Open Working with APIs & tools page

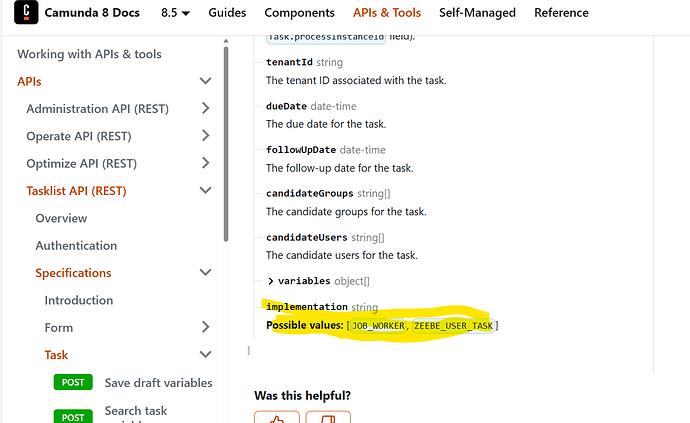[89, 54]
